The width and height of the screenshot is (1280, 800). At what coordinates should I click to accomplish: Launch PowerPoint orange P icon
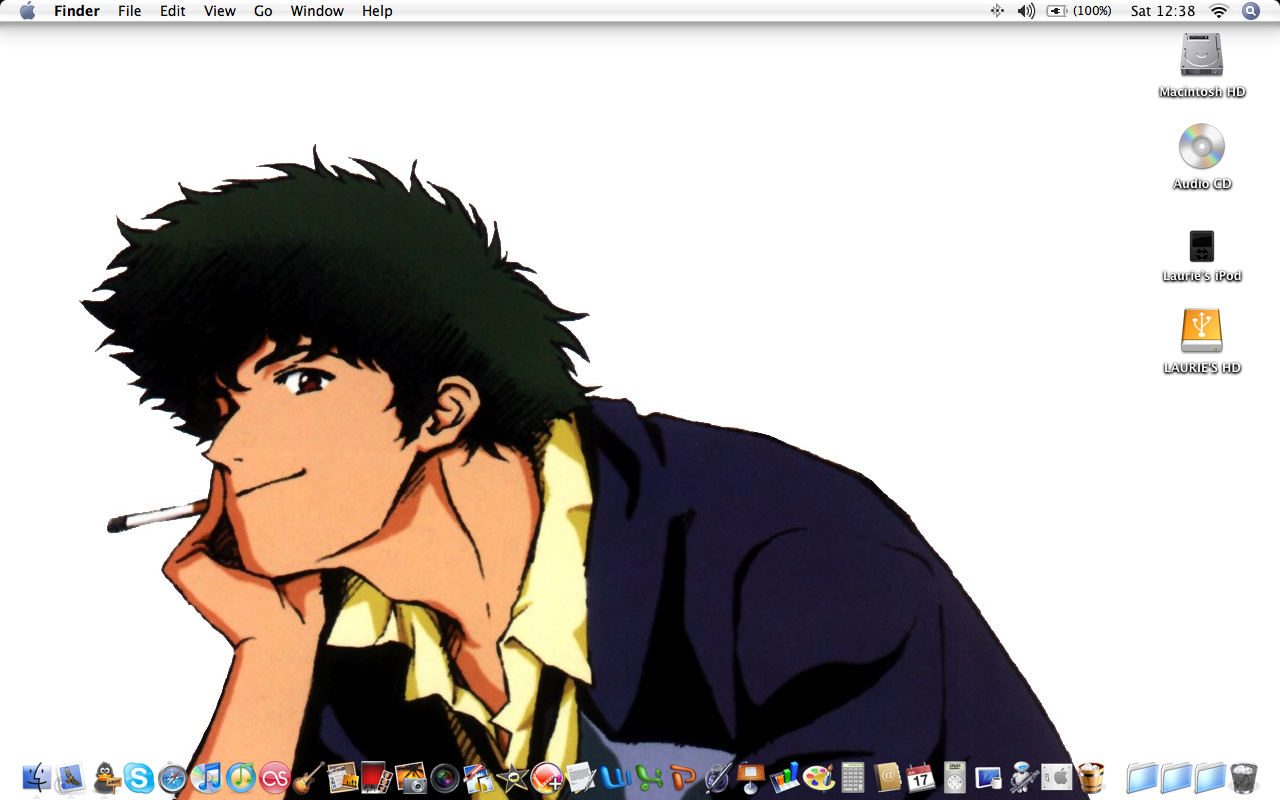(x=683, y=777)
